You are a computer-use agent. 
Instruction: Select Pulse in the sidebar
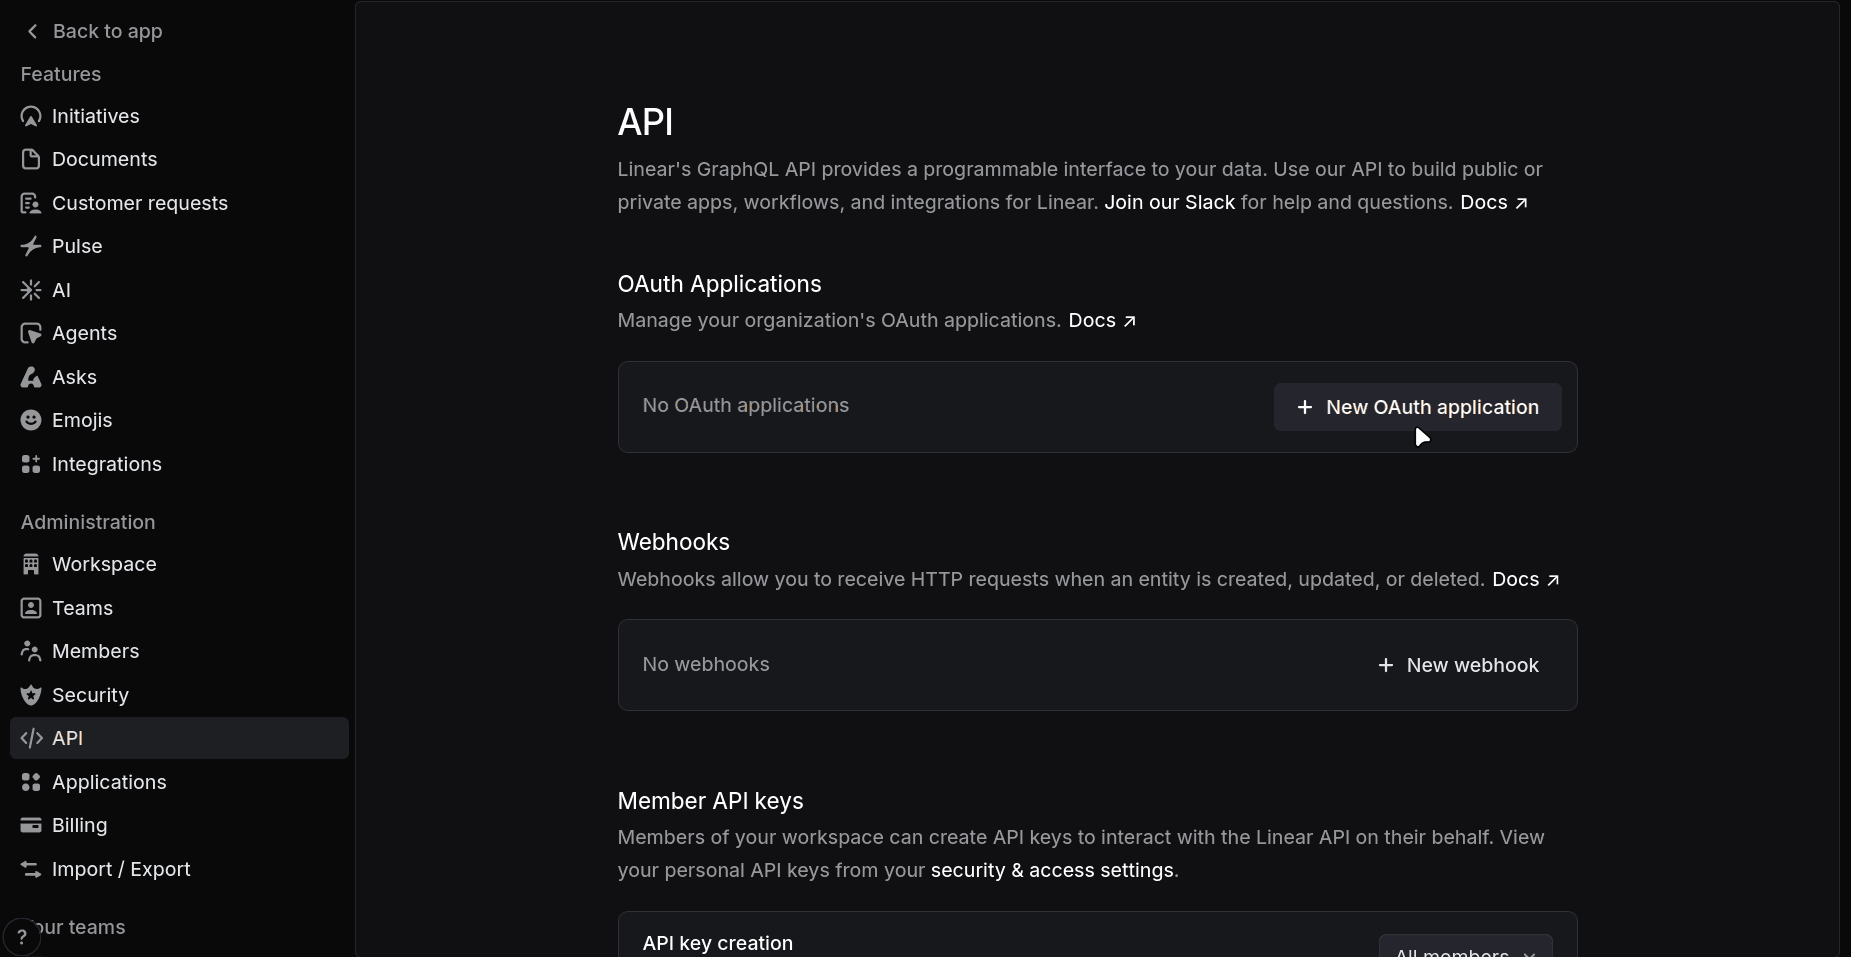(179, 246)
